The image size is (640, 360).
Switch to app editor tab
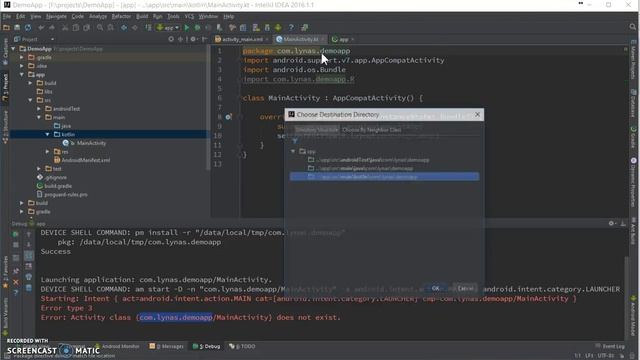(343, 39)
